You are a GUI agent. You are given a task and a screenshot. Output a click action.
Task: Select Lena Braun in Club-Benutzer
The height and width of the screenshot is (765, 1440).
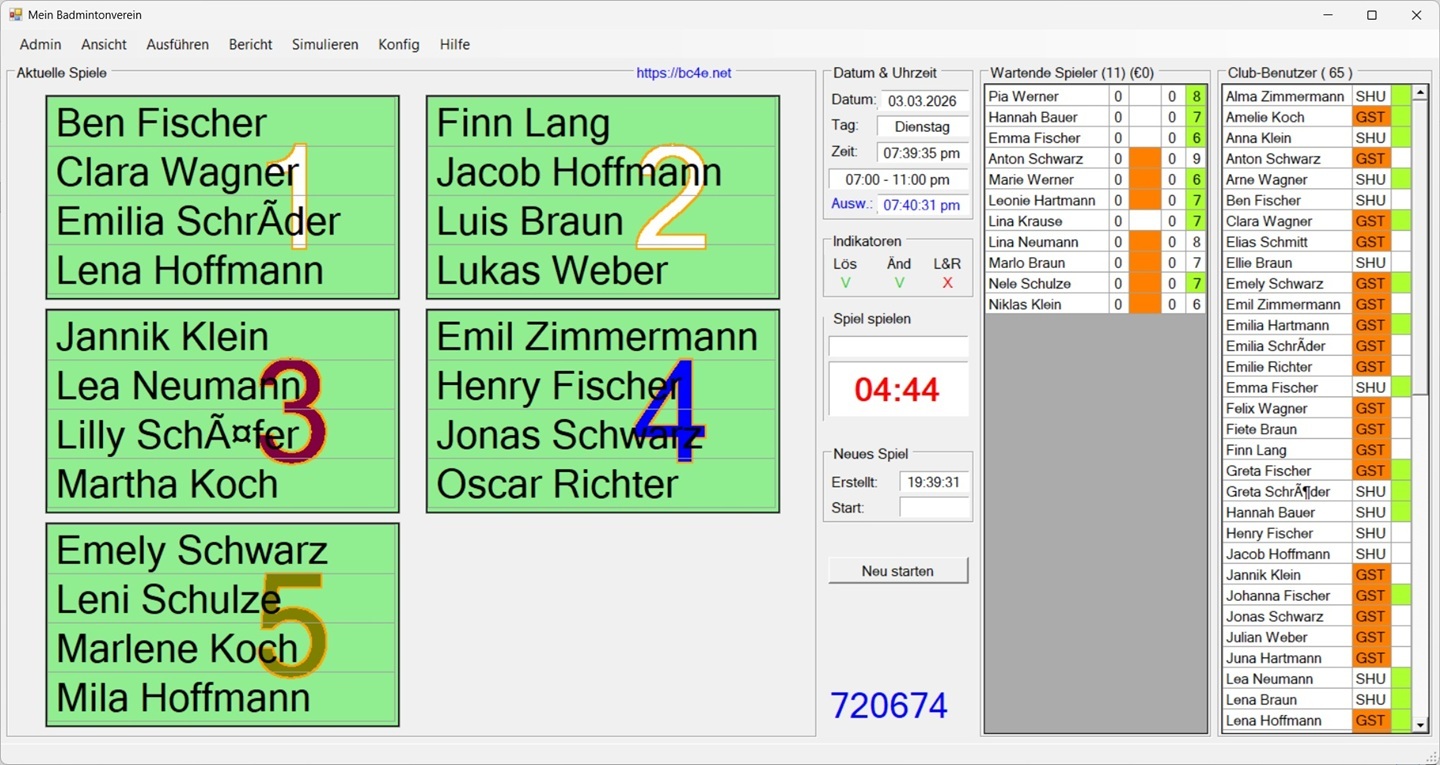1287,700
